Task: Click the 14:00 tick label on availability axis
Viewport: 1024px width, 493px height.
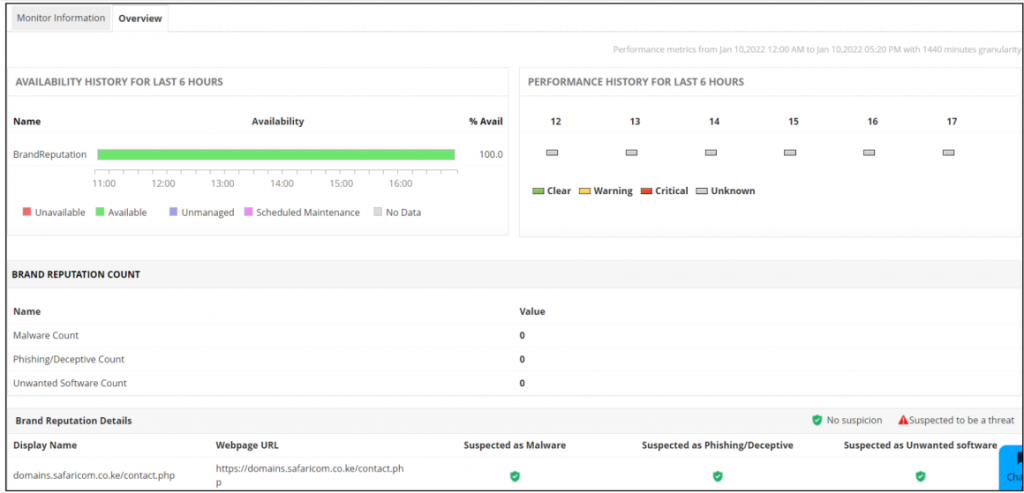Action: [x=281, y=184]
